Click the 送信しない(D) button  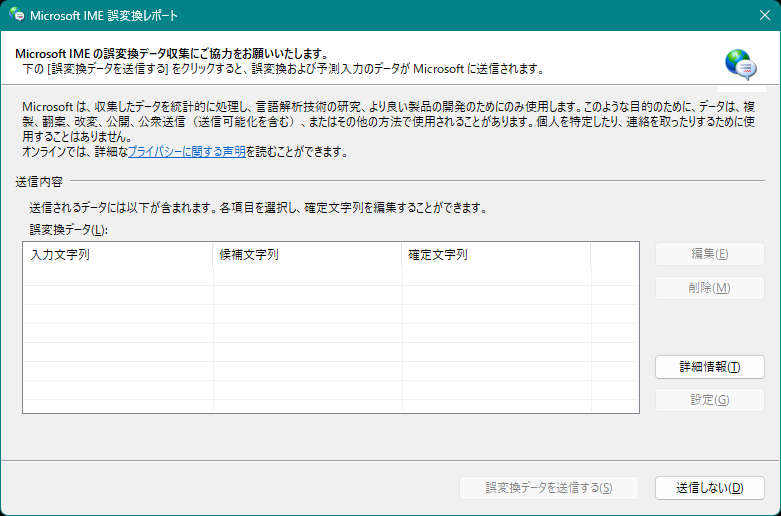(x=710, y=488)
